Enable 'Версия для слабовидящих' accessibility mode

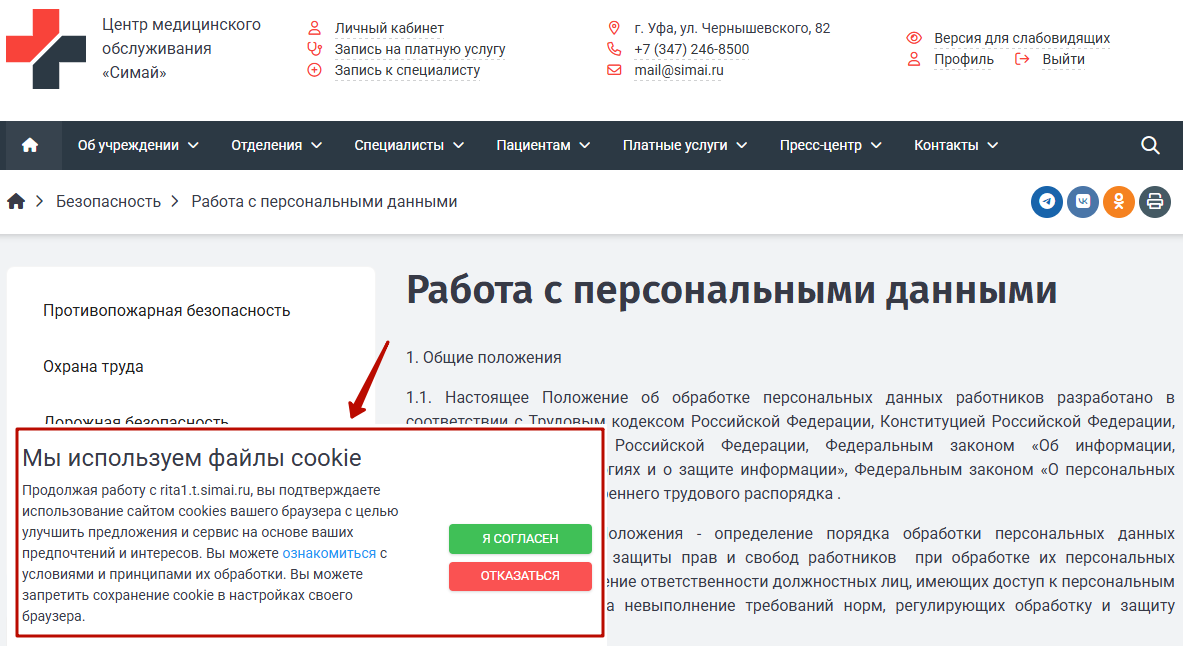(x=1021, y=38)
